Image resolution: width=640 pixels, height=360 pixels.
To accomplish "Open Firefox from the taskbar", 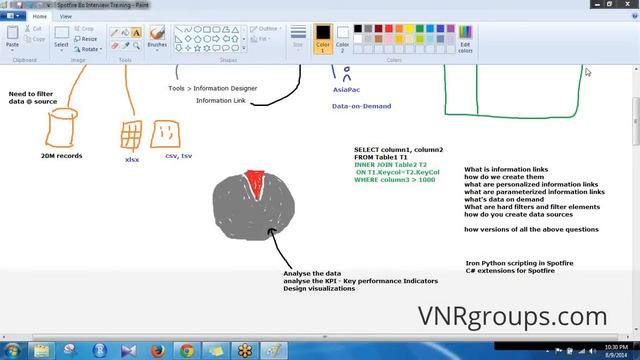I will 158,351.
